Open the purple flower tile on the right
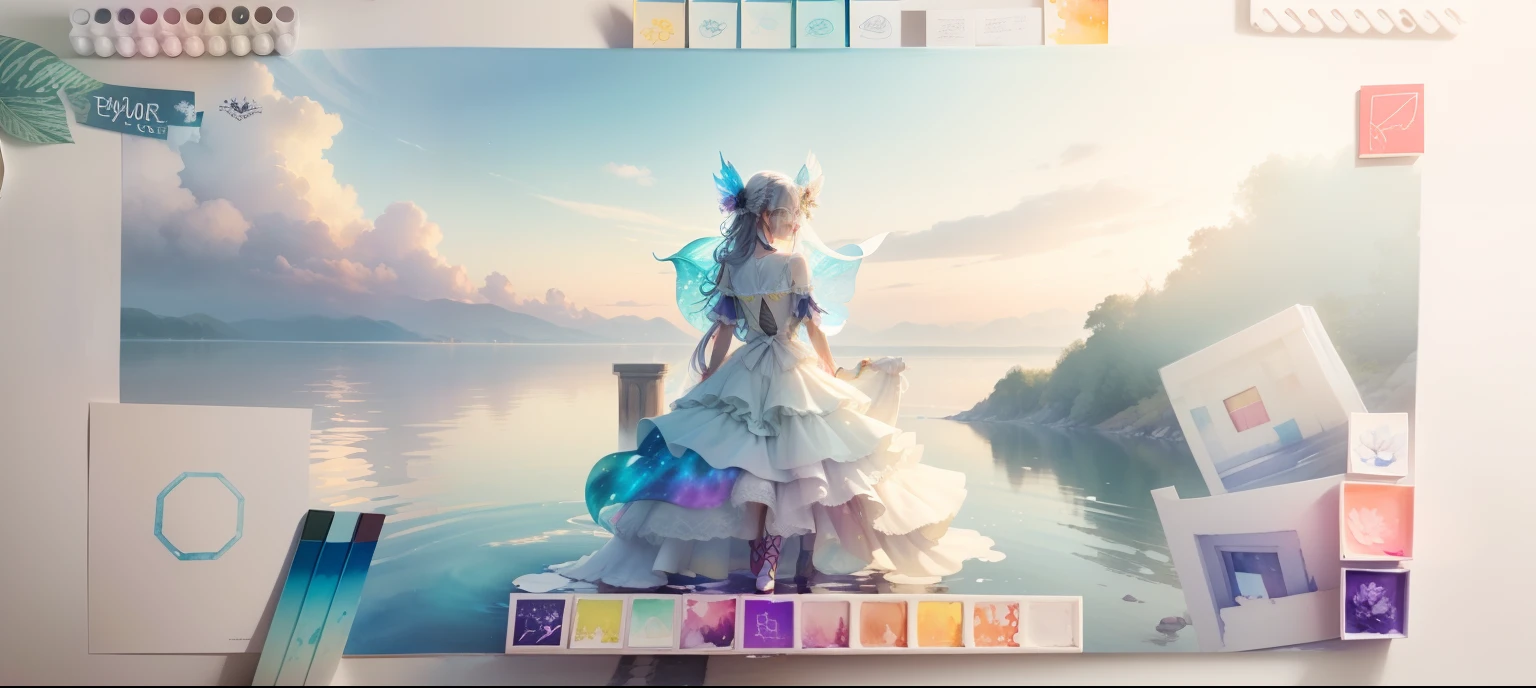This screenshot has width=1536, height=688. (x=1374, y=603)
